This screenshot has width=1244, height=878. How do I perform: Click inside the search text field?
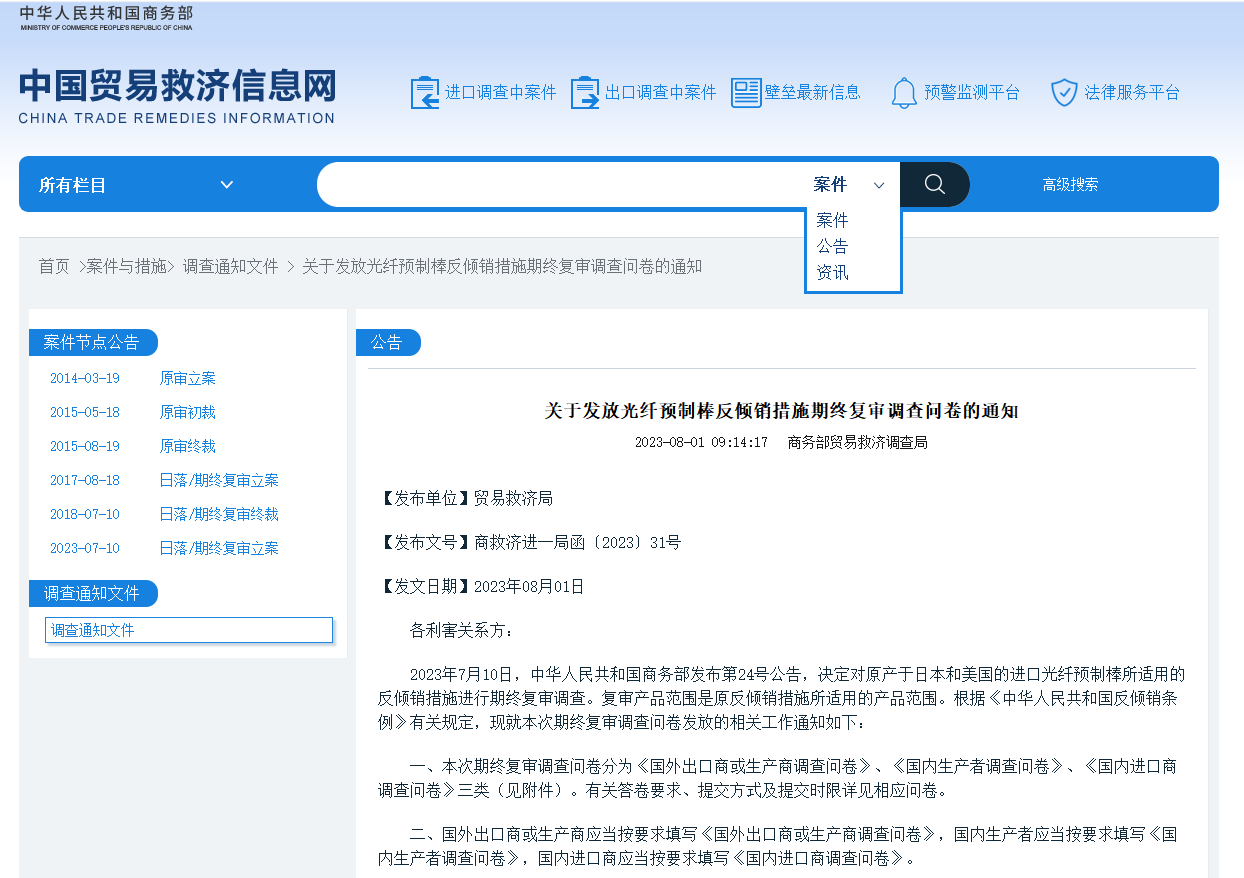click(560, 185)
